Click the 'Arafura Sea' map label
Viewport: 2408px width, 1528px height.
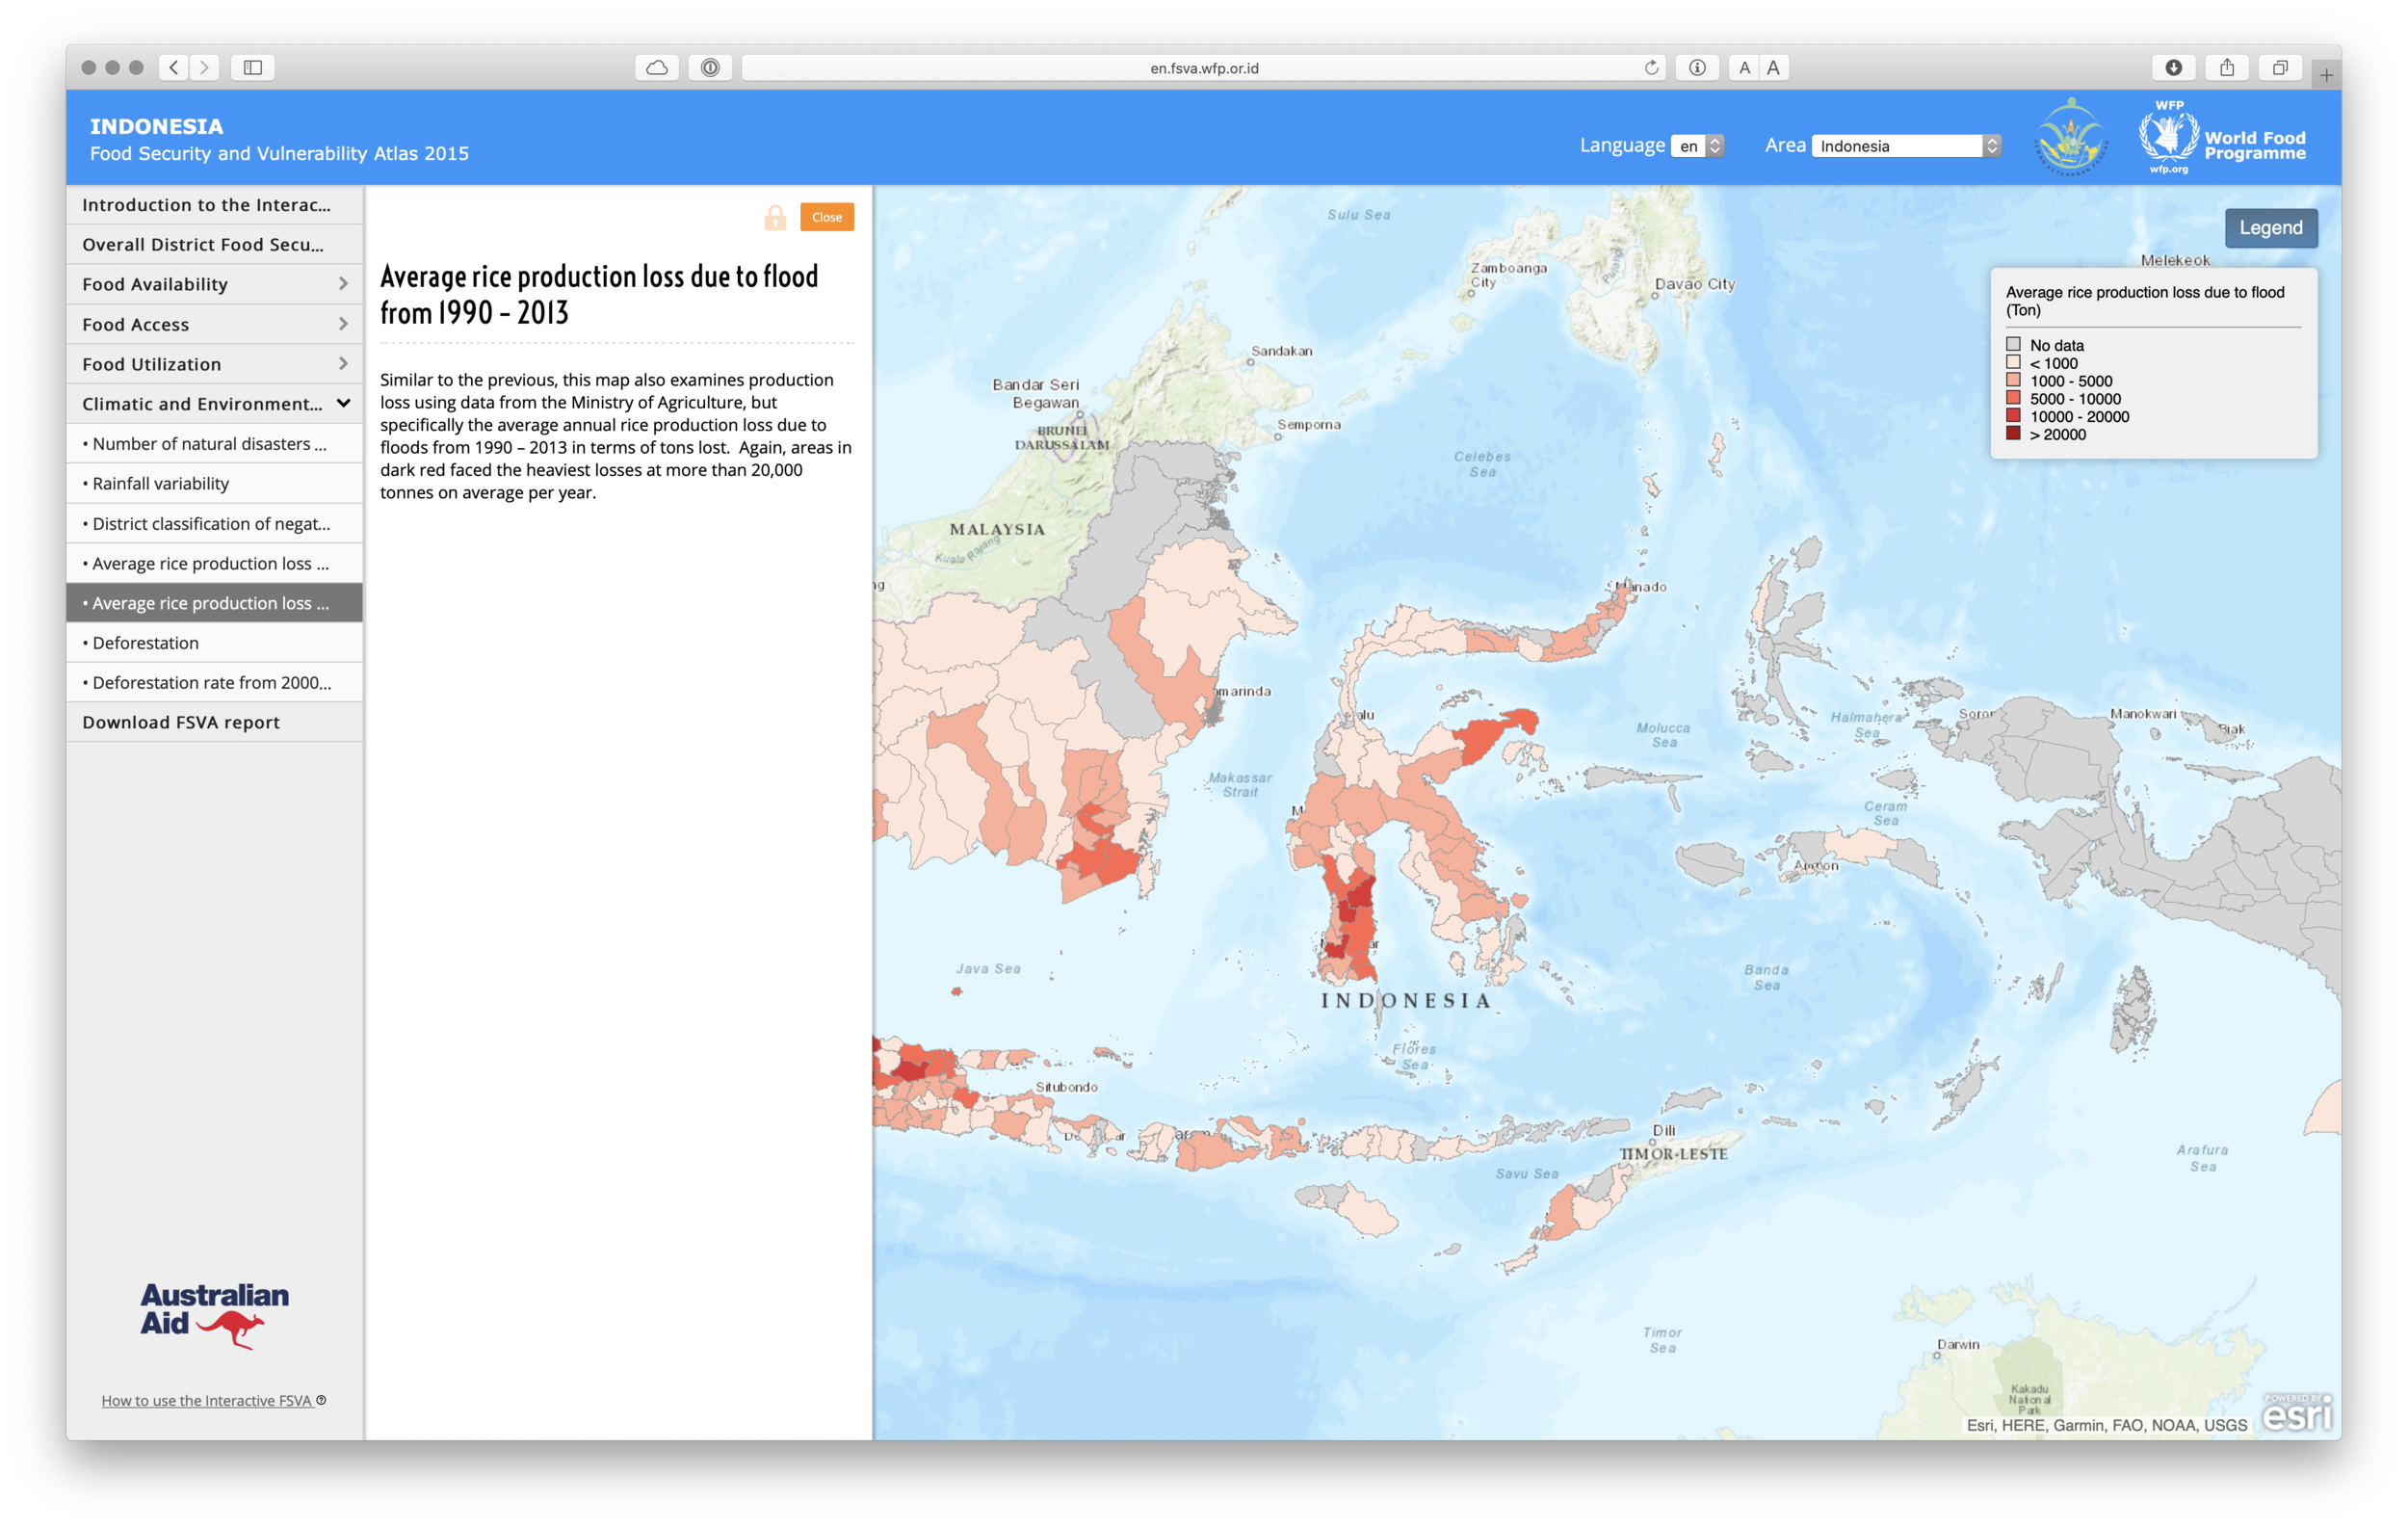point(2202,1158)
